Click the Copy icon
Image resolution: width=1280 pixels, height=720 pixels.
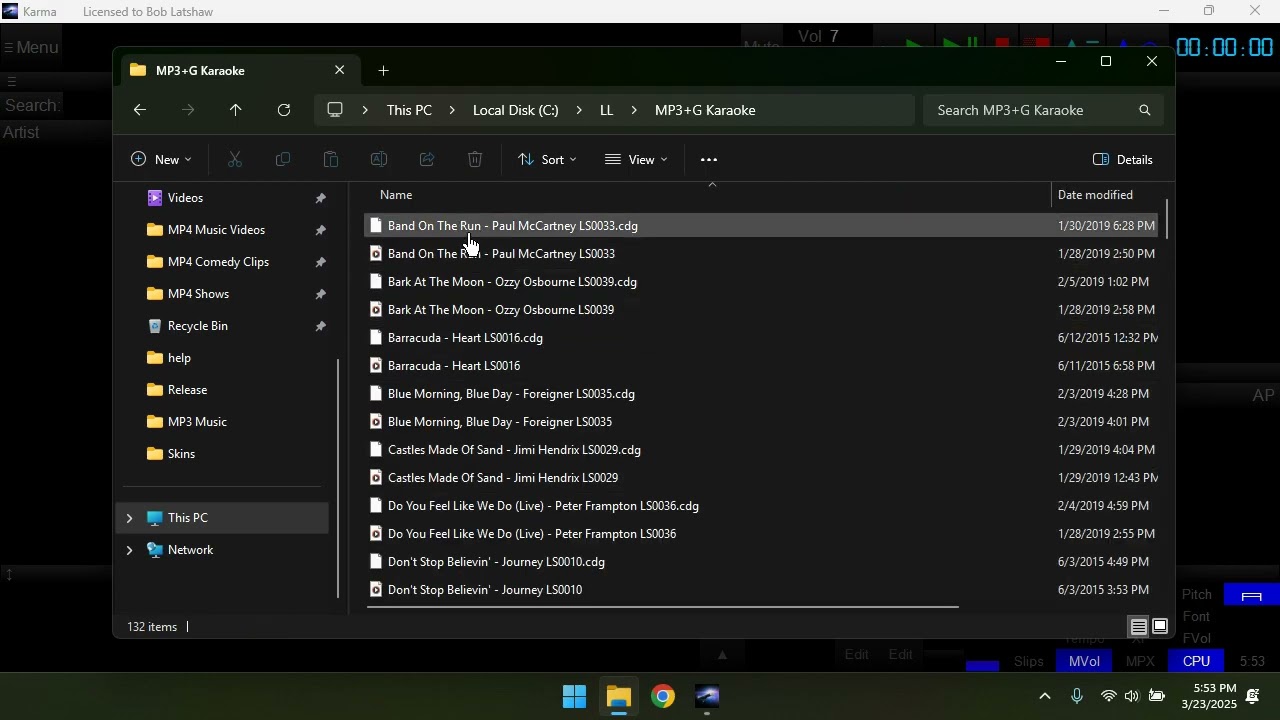point(283,159)
